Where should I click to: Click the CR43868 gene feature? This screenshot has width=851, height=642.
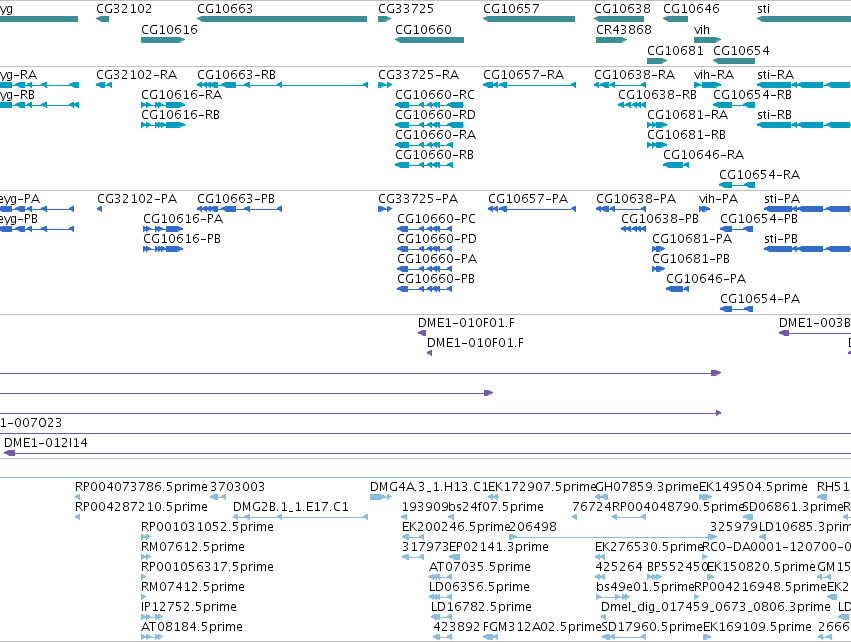(611, 40)
